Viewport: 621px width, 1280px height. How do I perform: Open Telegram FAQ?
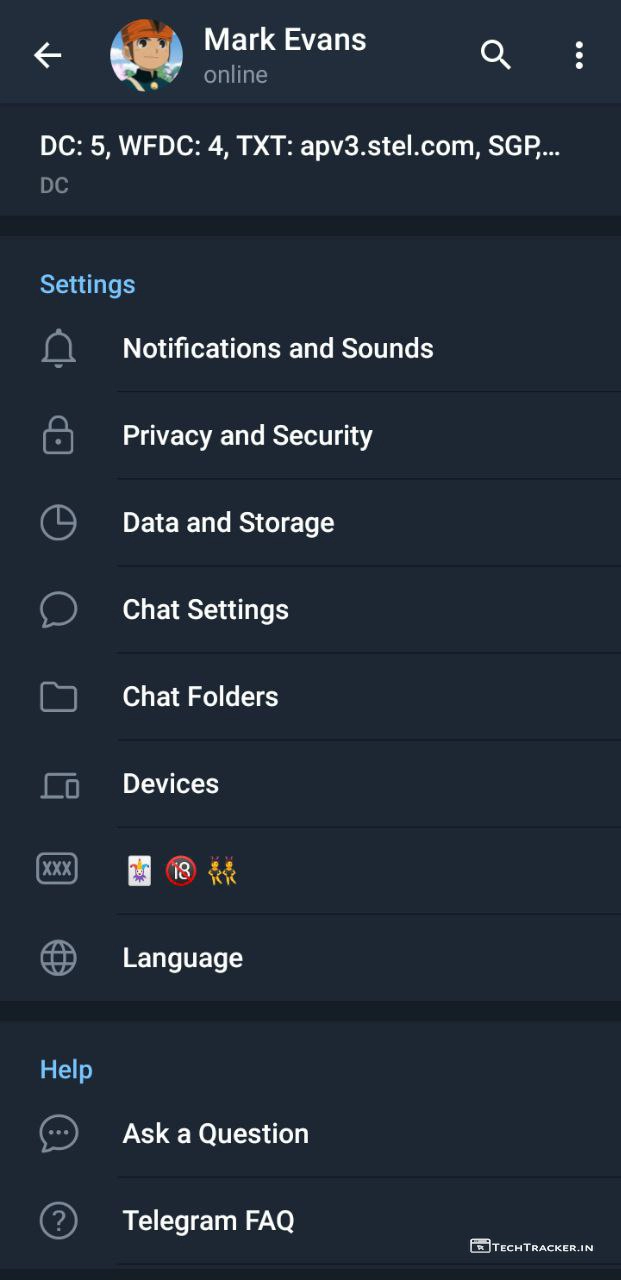pyautogui.click(x=208, y=1221)
